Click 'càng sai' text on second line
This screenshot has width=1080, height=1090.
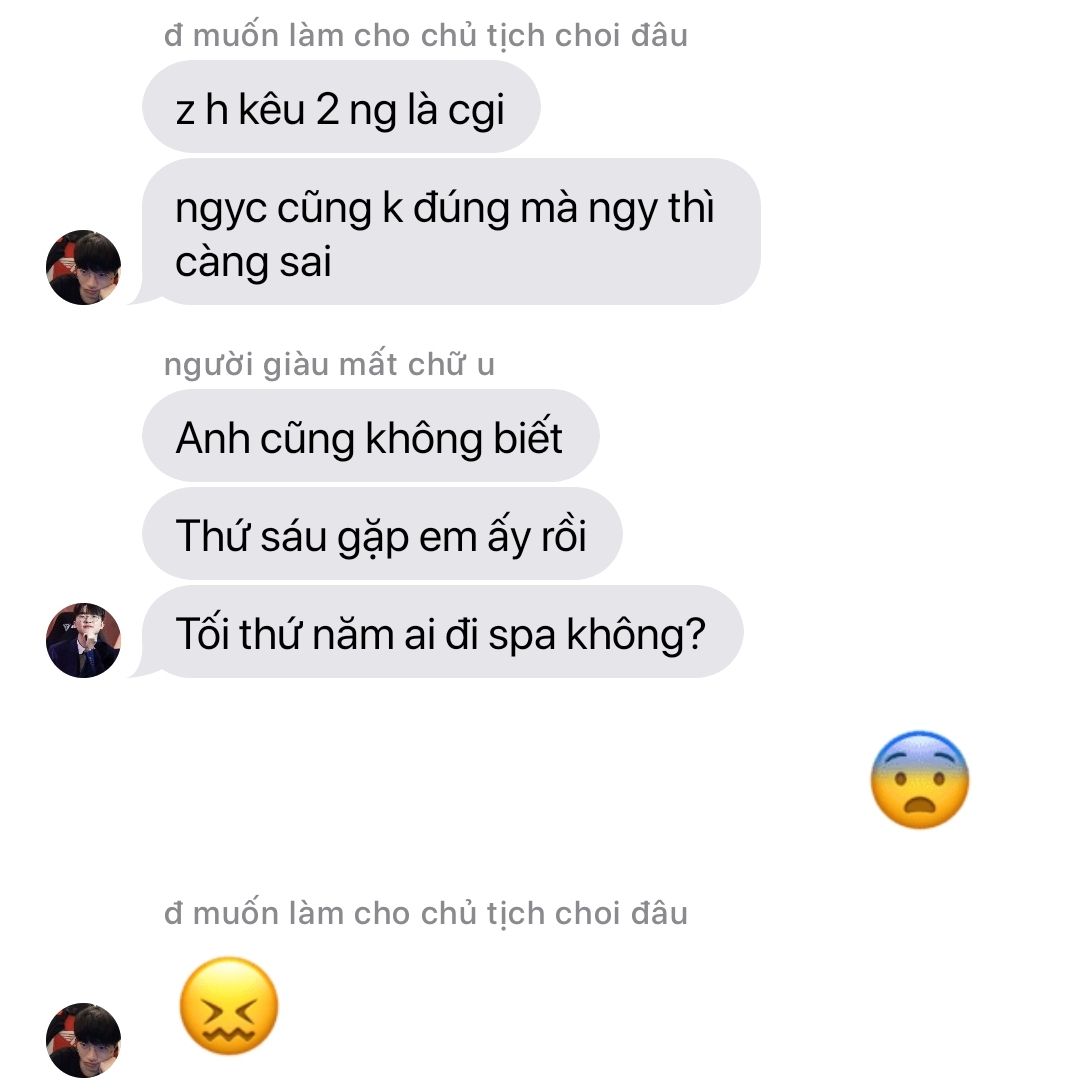253,263
